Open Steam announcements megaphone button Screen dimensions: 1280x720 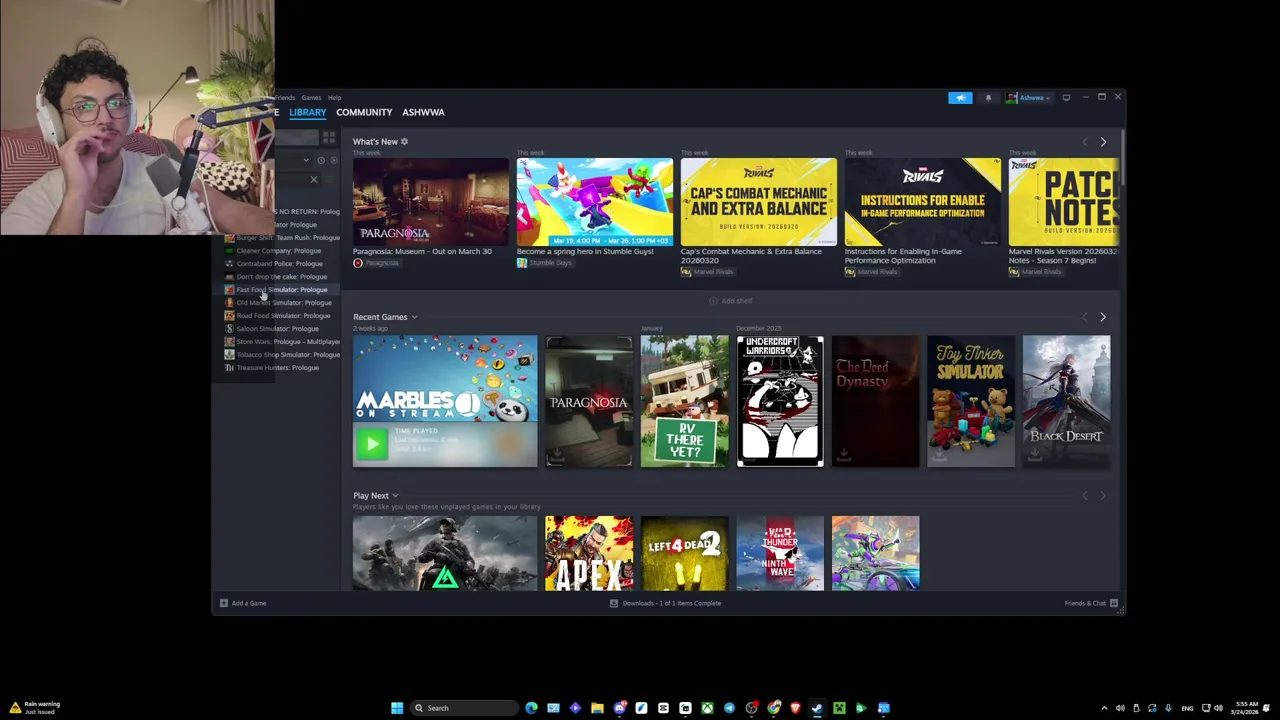click(960, 98)
